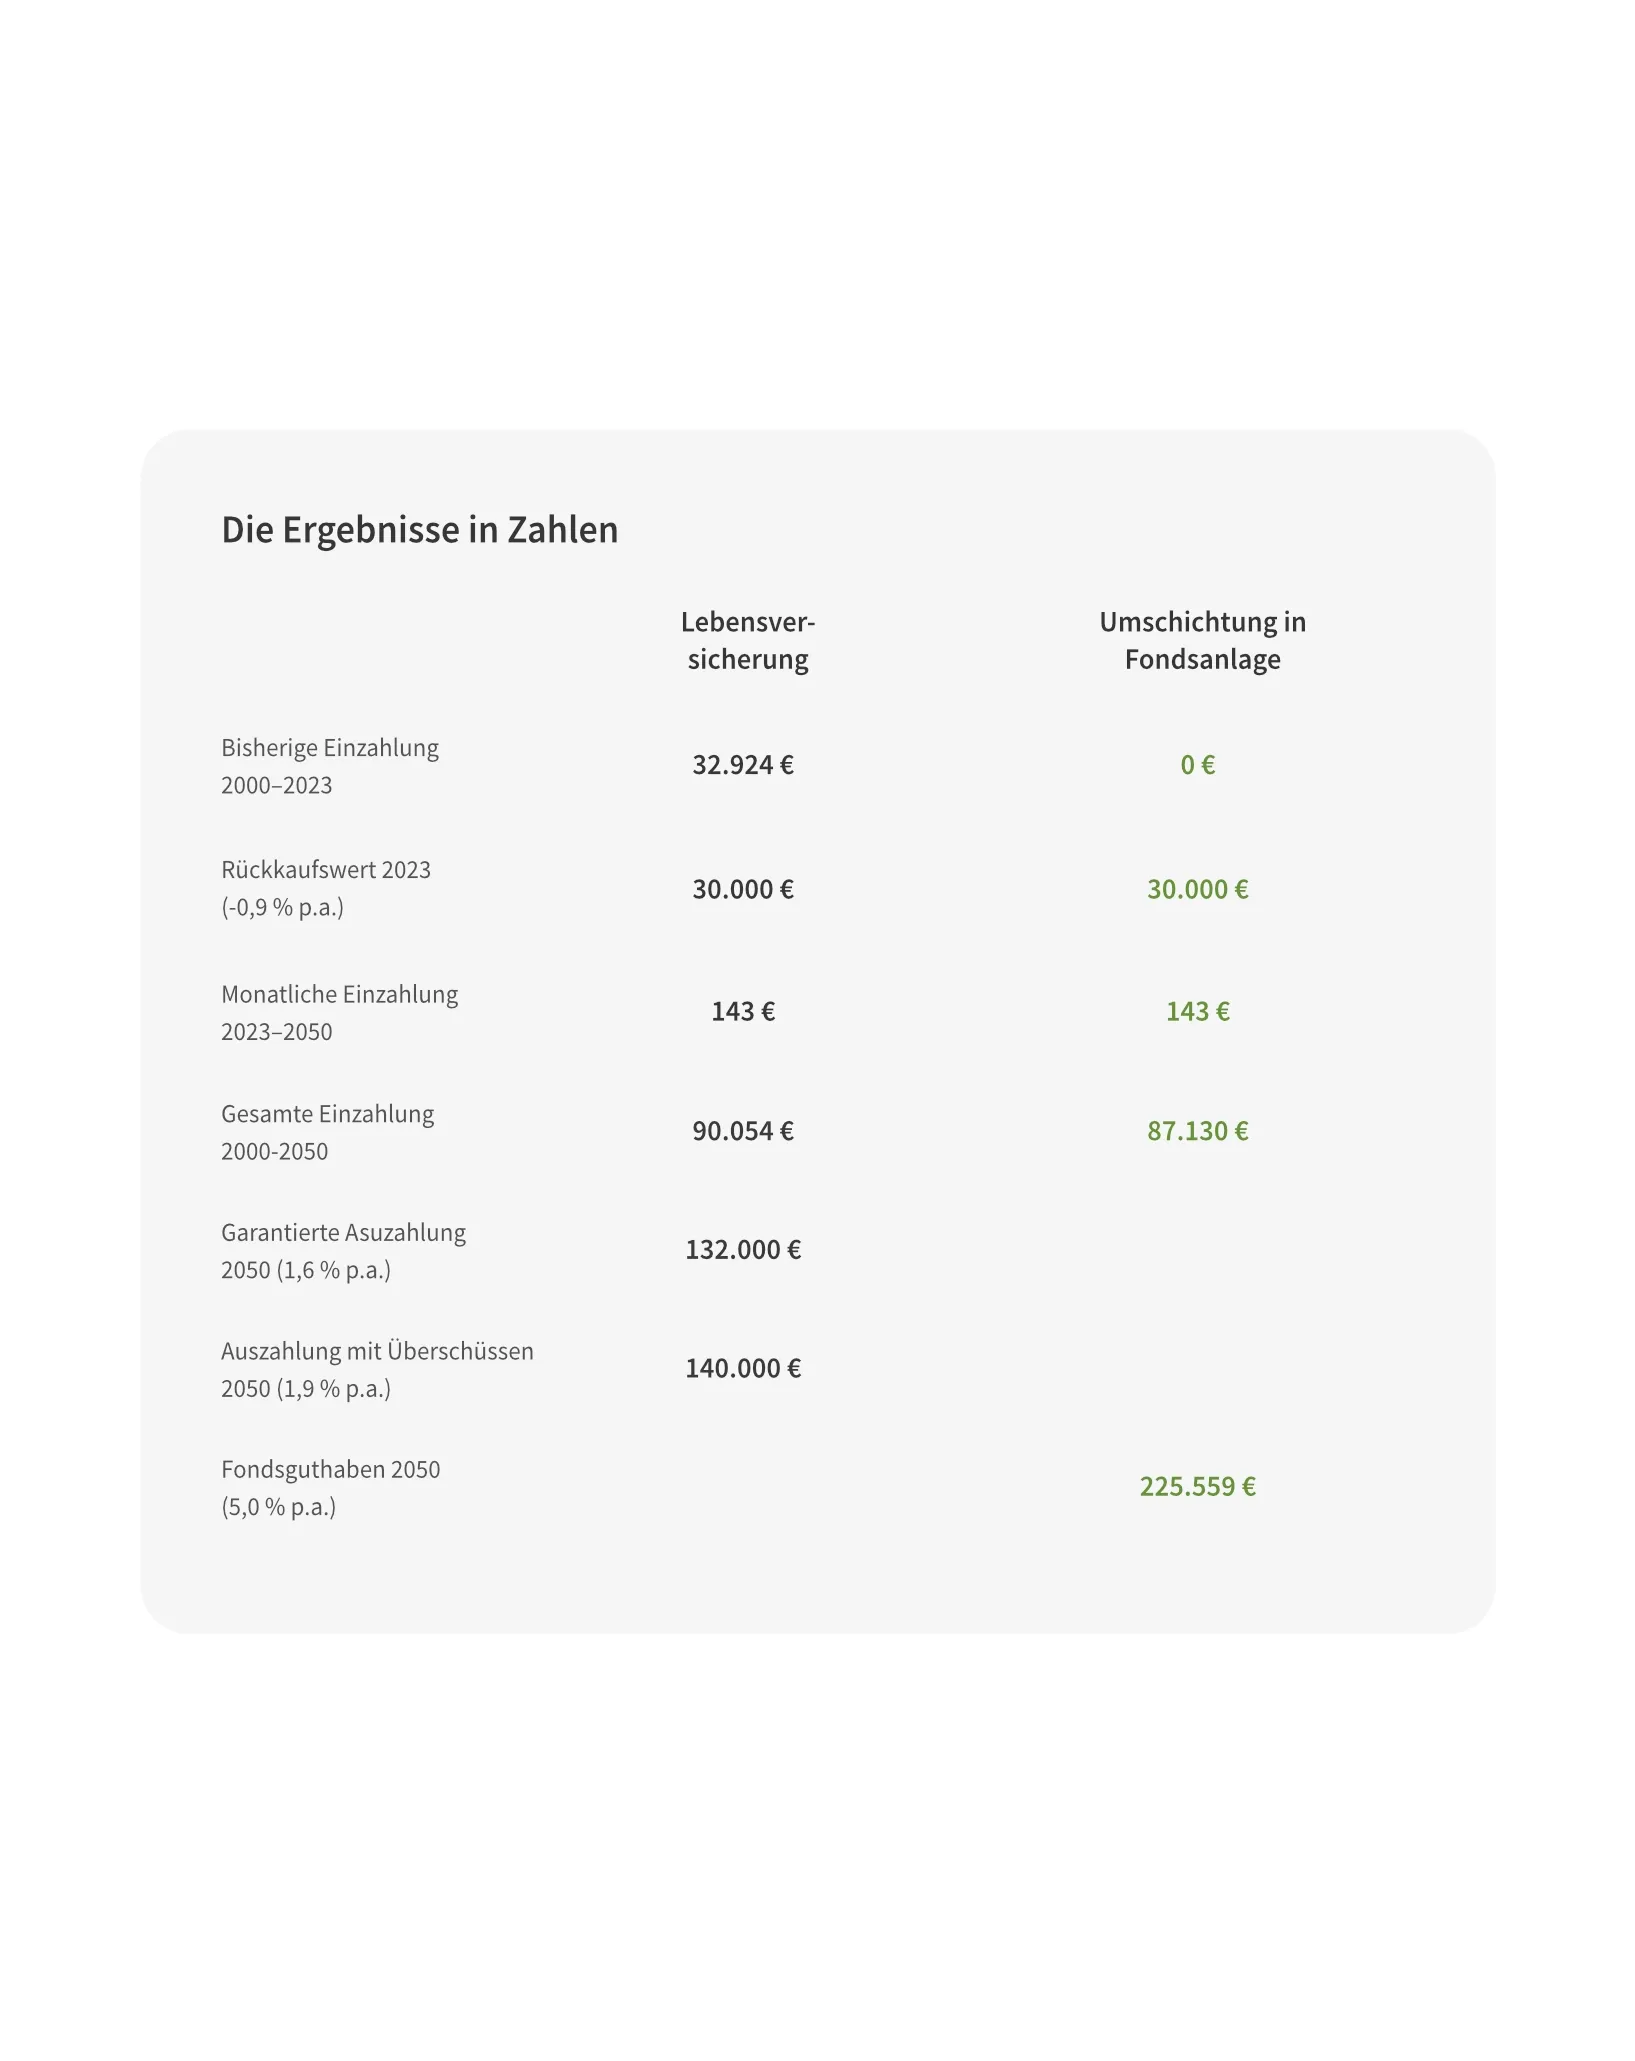Screen dimensions: 1635x2061
Task: Click the green 225.559 € Fondsguthaben value
Action: coord(1198,1487)
